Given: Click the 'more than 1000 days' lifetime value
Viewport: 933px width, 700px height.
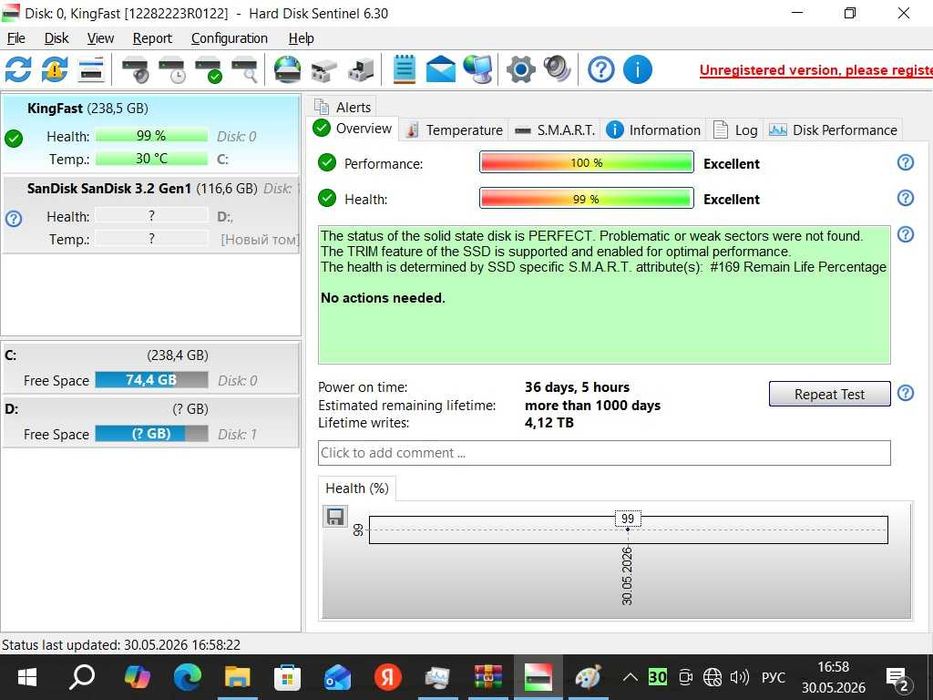Looking at the screenshot, I should (592, 405).
